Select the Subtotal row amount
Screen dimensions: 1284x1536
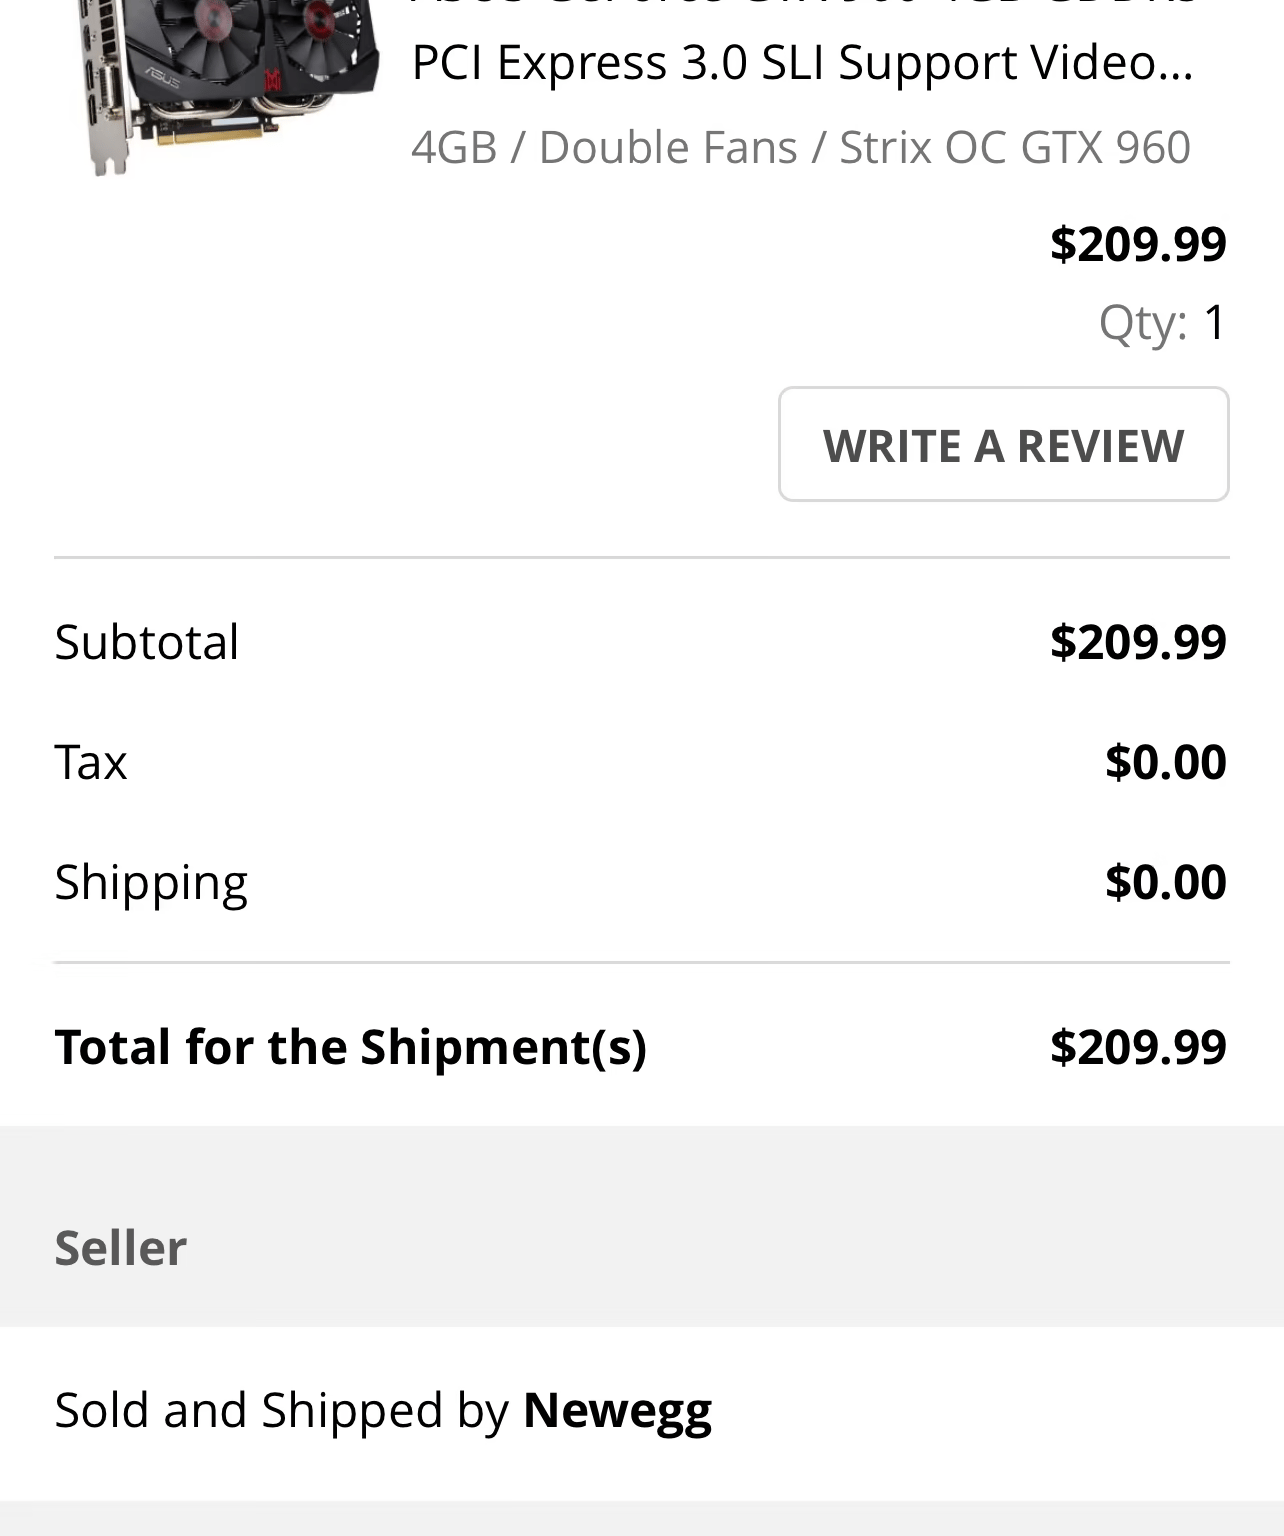[x=1138, y=641]
